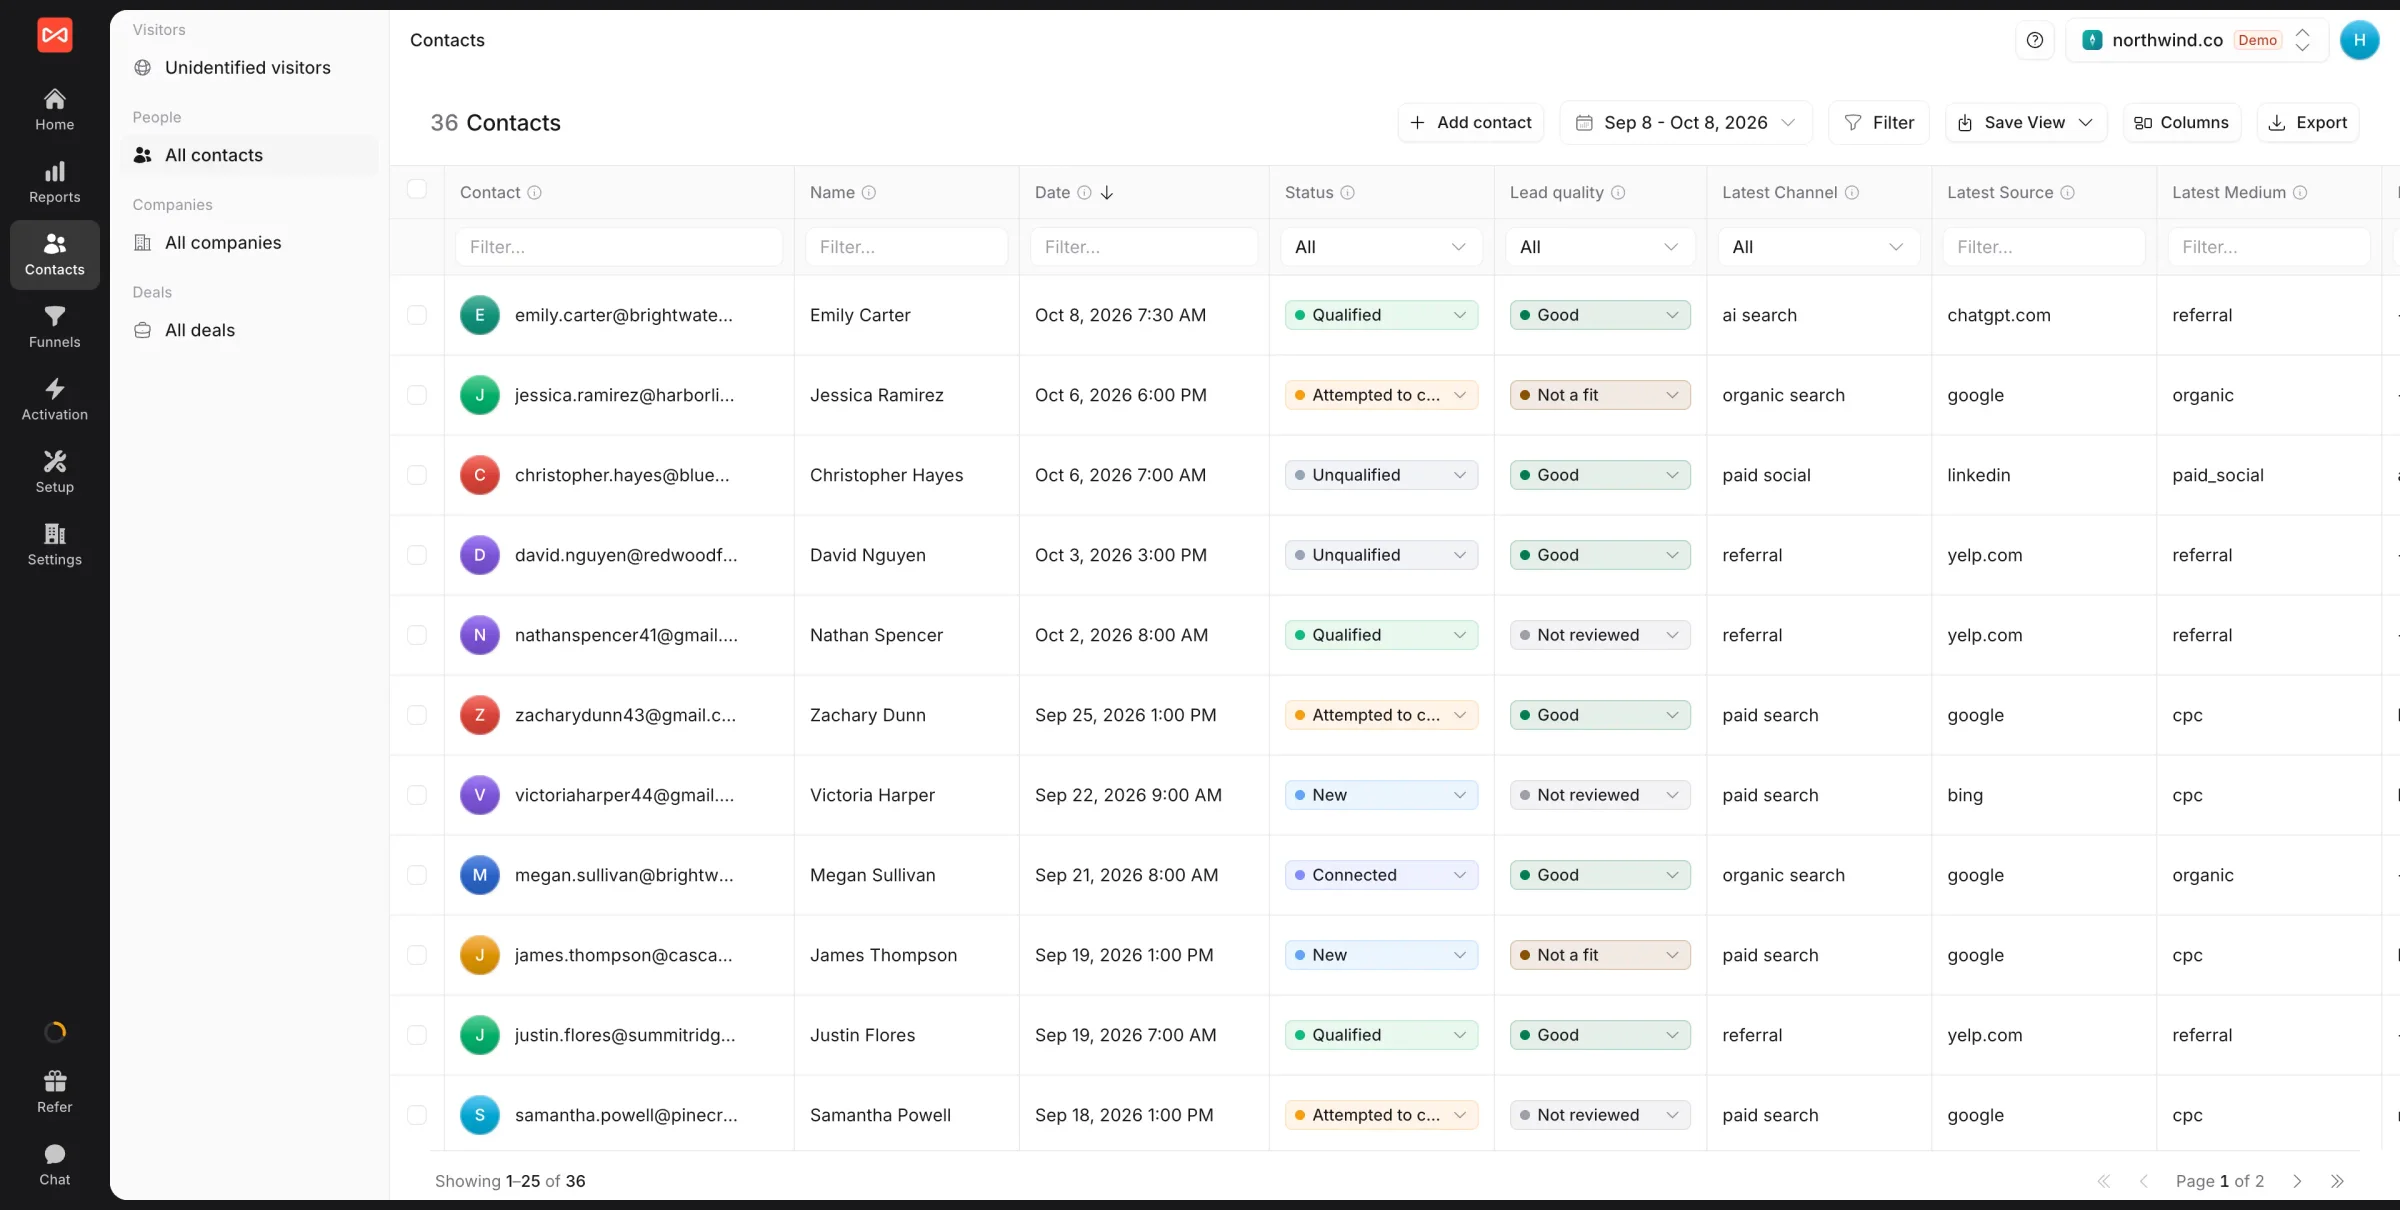Screen dimensions: 2400x1210
Task: Open the Sep 8 - Oct 8 date range dropdown
Action: (1686, 122)
